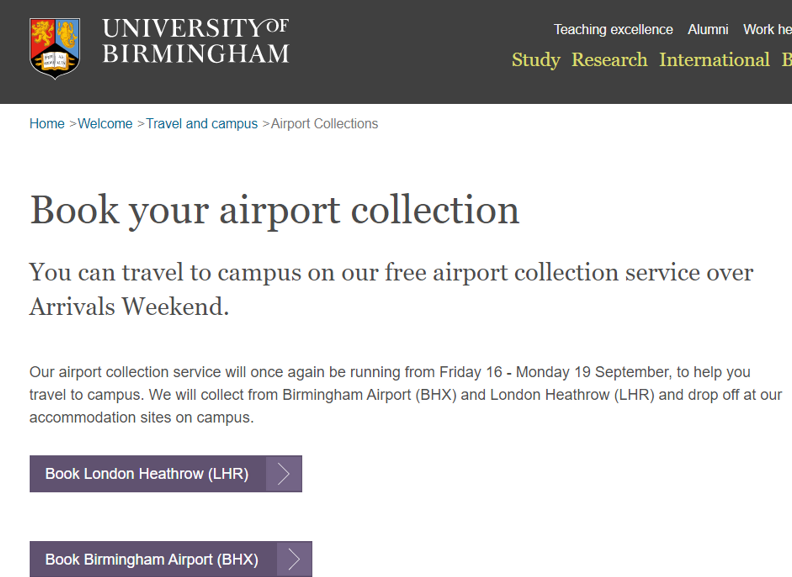
Task: Navigate to Welcome breadcrumb link
Action: point(105,124)
